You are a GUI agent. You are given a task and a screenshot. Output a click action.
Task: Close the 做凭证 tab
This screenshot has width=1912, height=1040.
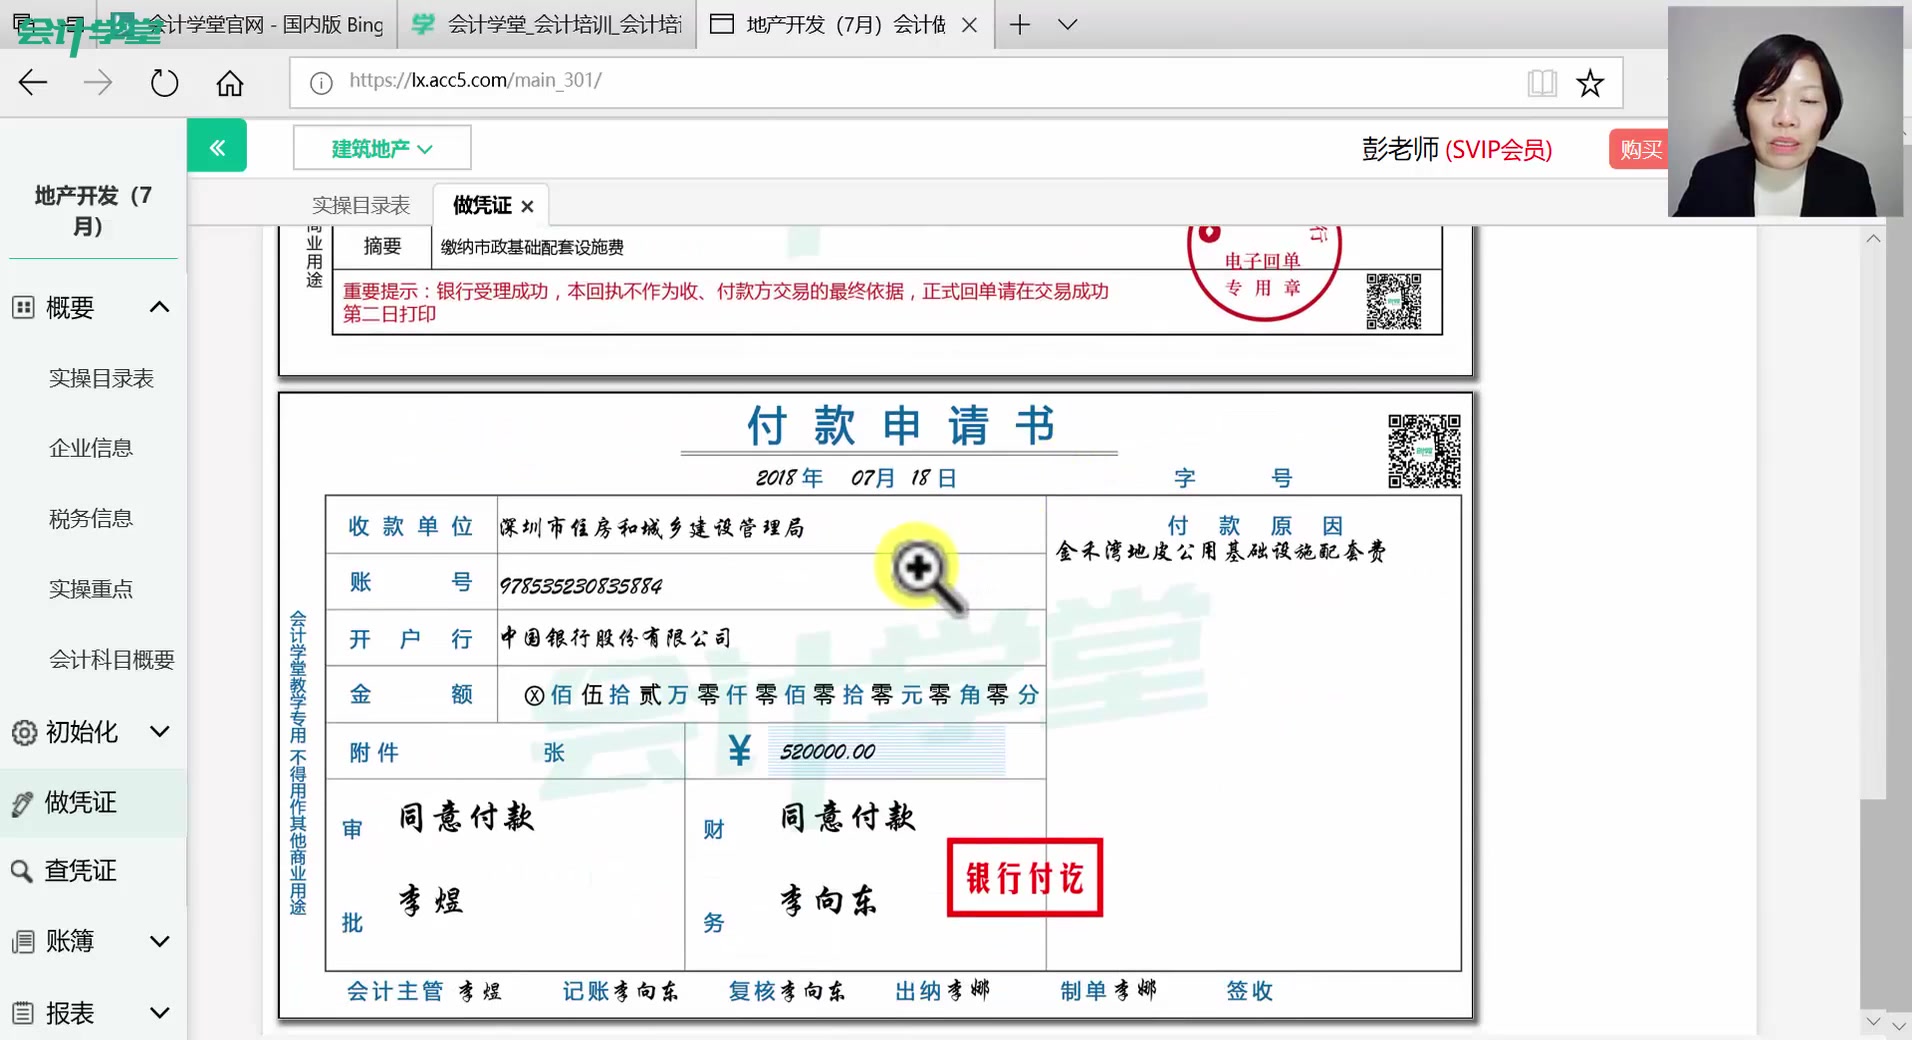528,206
